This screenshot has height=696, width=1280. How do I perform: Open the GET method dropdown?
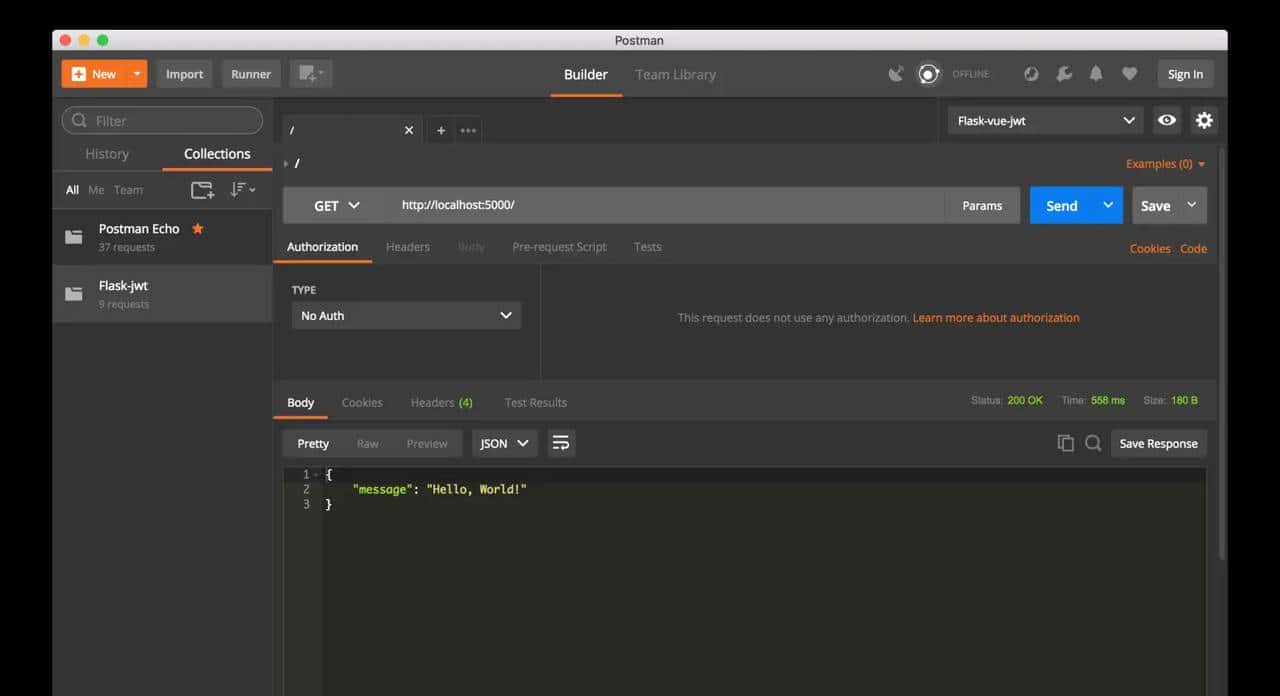point(336,206)
